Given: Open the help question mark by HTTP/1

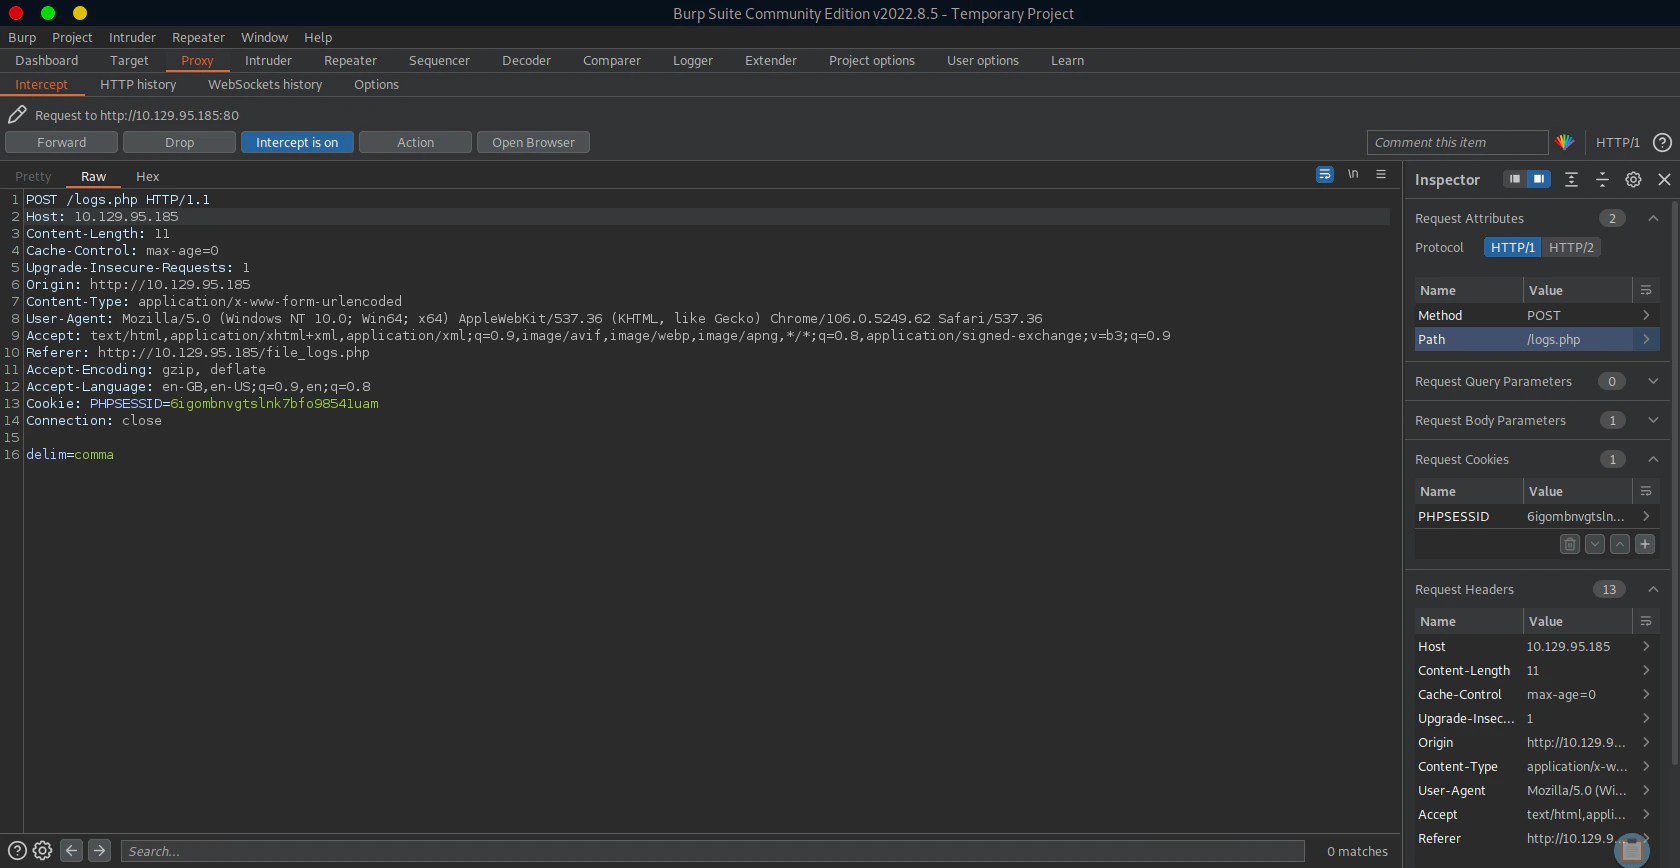Looking at the screenshot, I should (x=1662, y=142).
